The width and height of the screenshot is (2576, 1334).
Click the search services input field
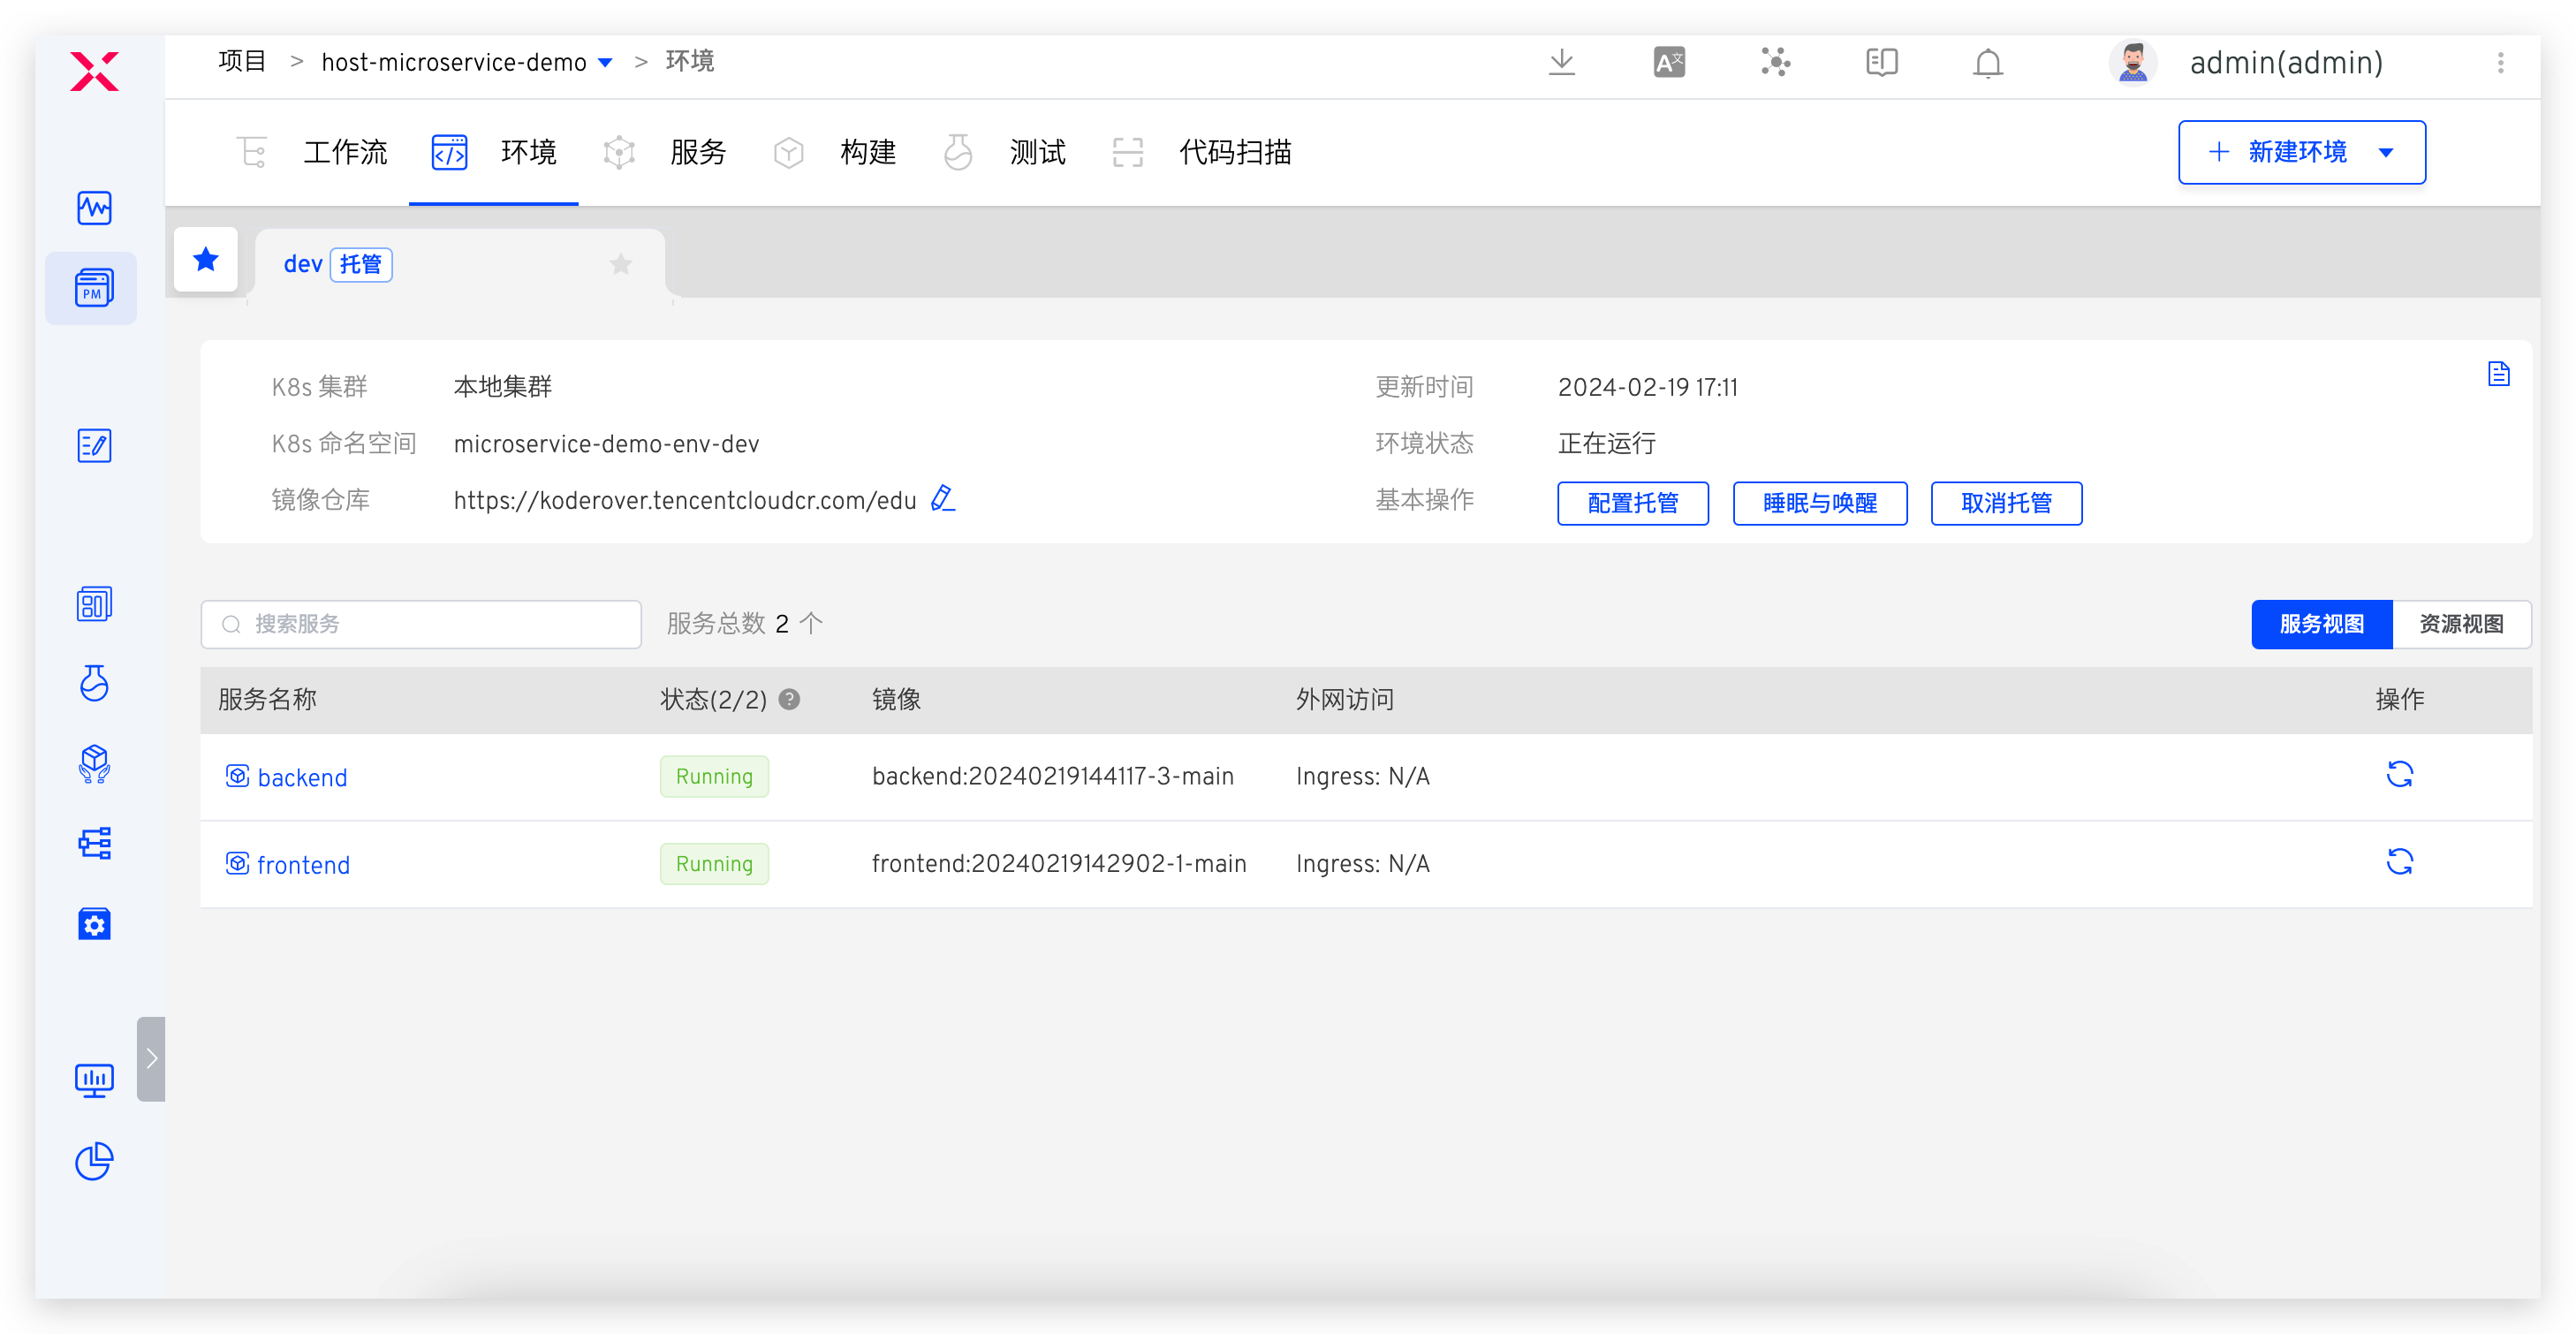pyautogui.click(x=420, y=623)
